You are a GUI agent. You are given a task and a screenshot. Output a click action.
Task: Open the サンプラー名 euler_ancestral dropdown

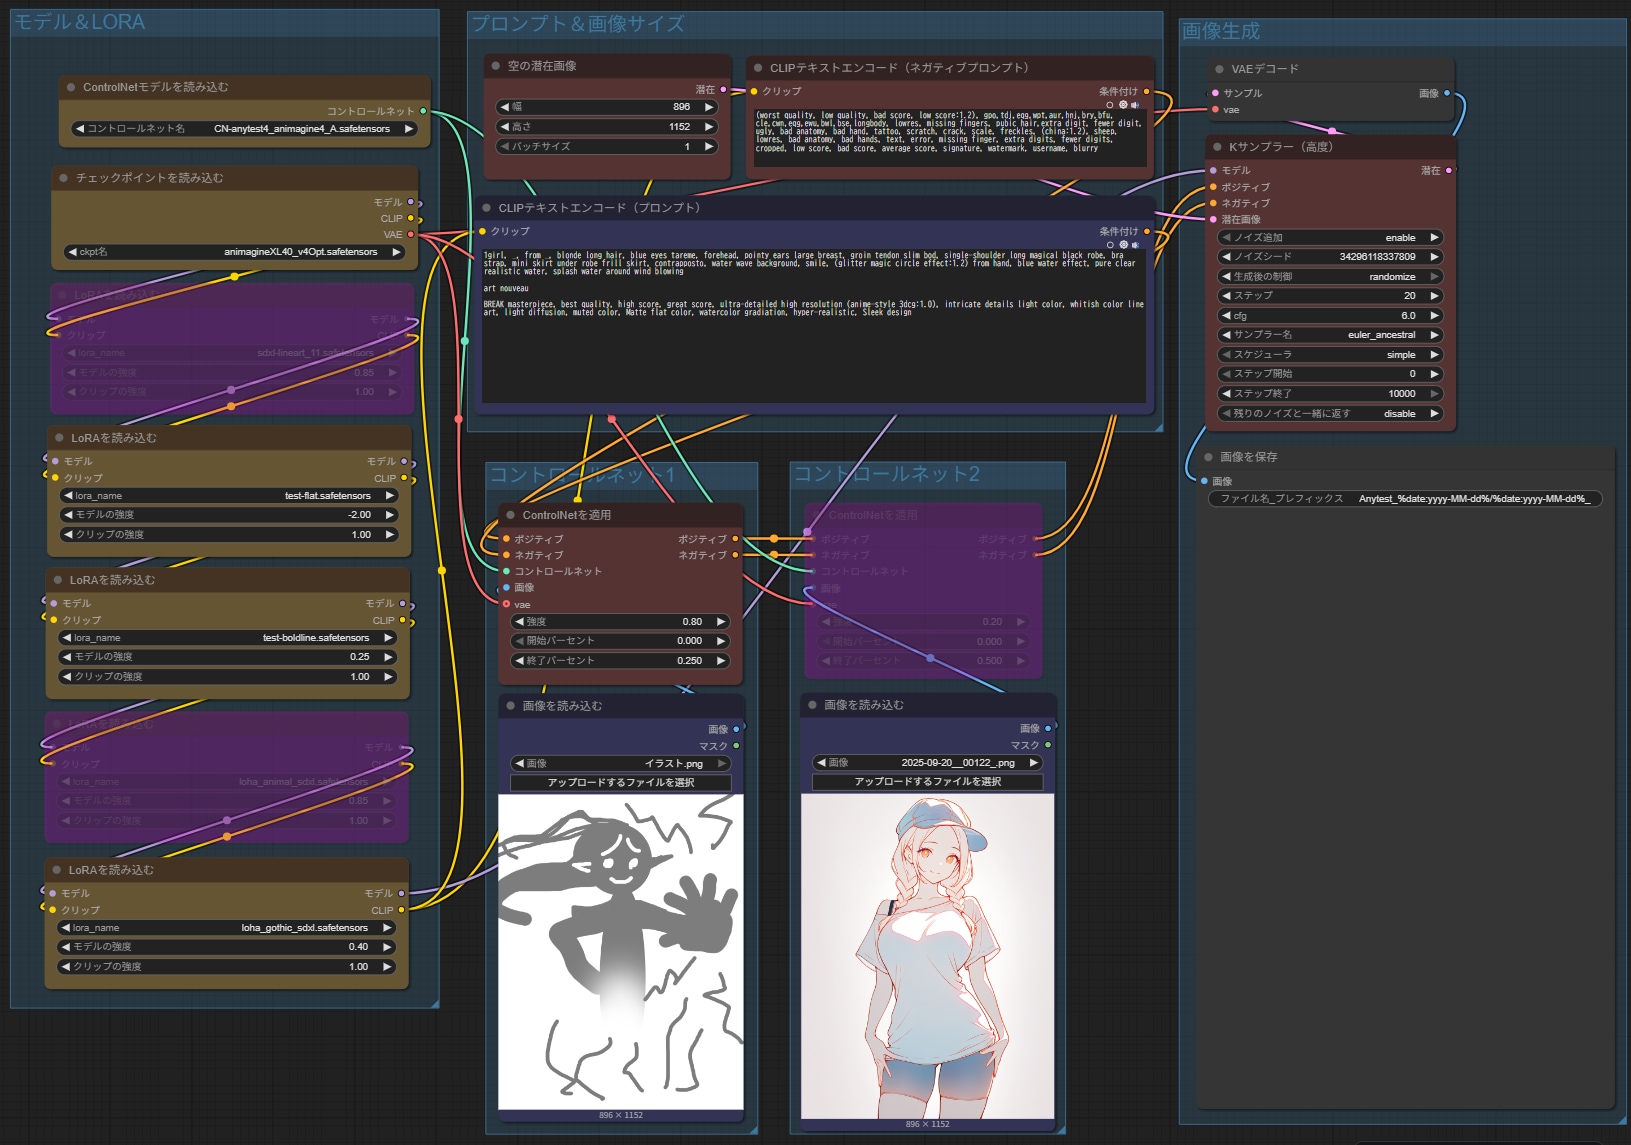click(1329, 335)
